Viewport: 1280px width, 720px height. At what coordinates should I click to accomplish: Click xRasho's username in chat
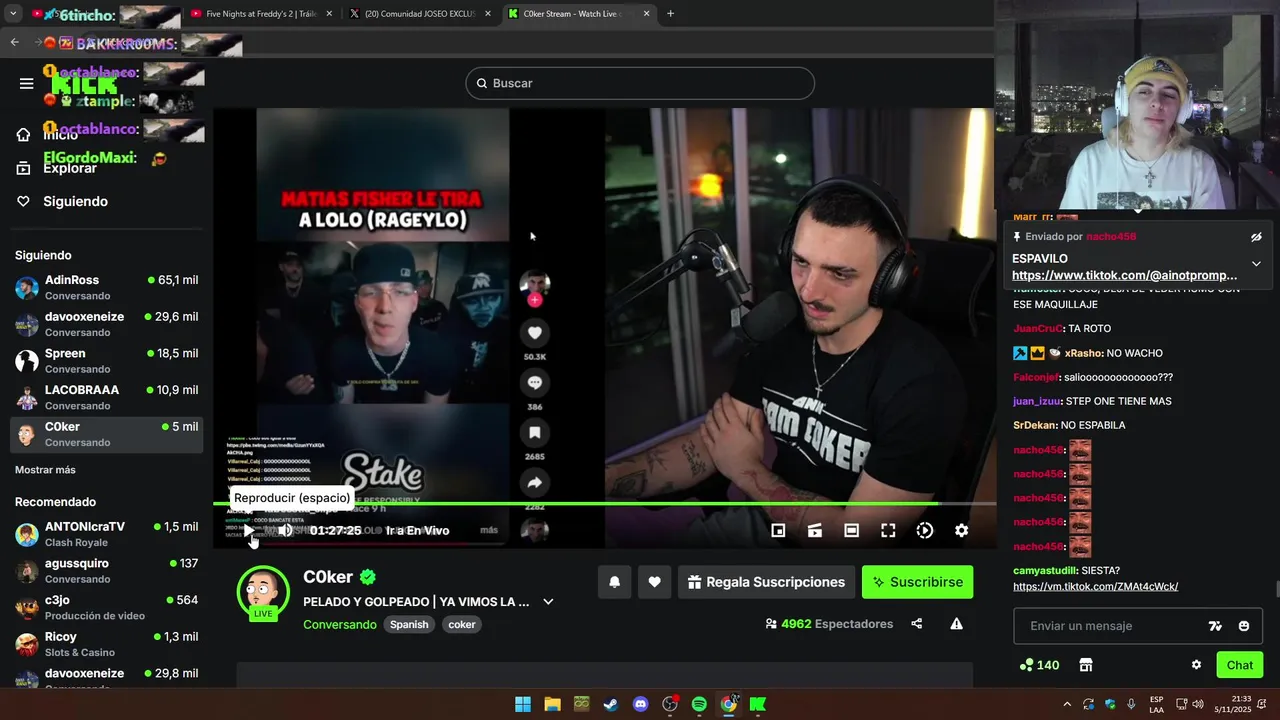click(x=1083, y=353)
